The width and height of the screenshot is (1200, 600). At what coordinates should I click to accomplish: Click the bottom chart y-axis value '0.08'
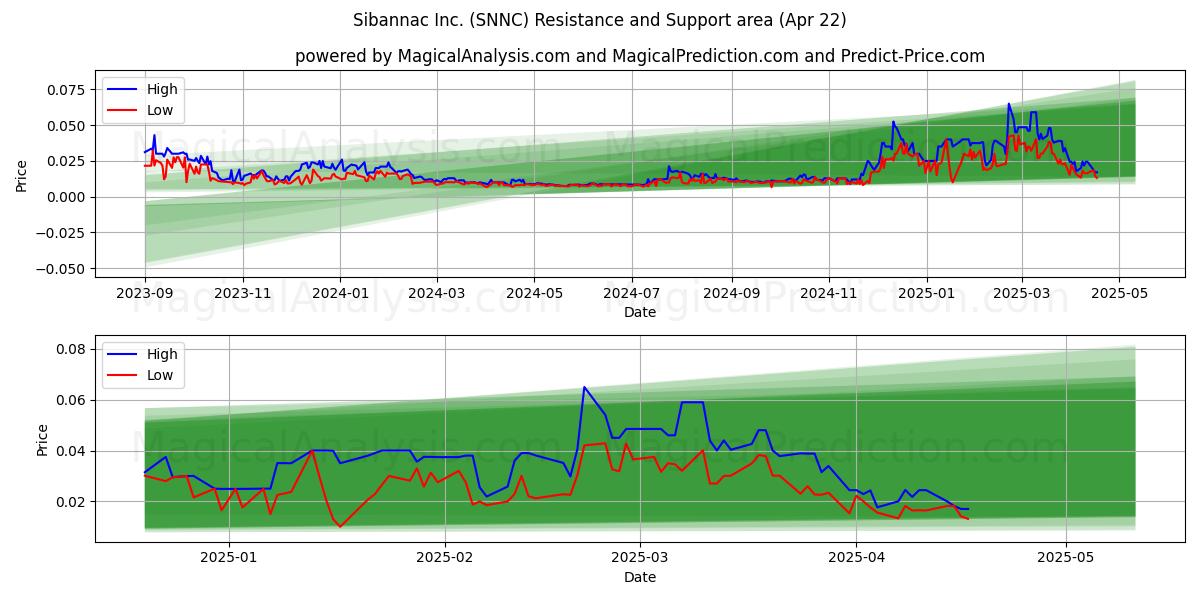click(73, 349)
